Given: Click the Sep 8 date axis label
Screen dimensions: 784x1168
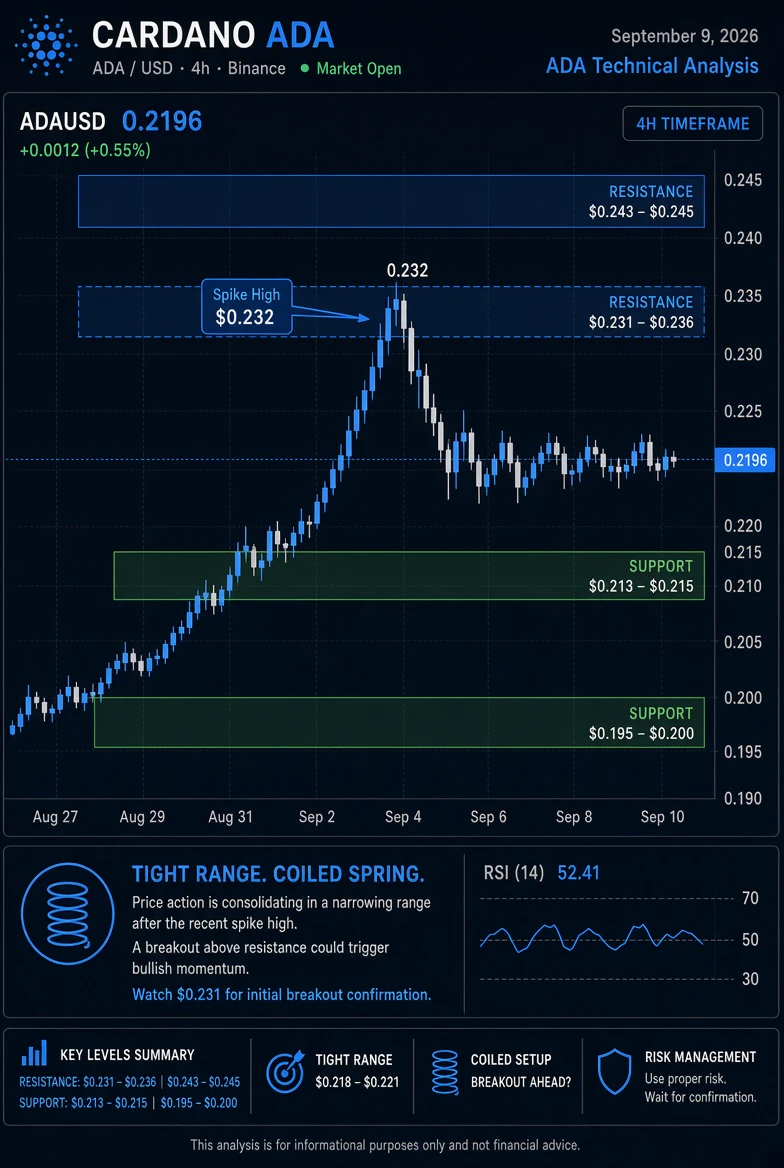Looking at the screenshot, I should click(574, 817).
